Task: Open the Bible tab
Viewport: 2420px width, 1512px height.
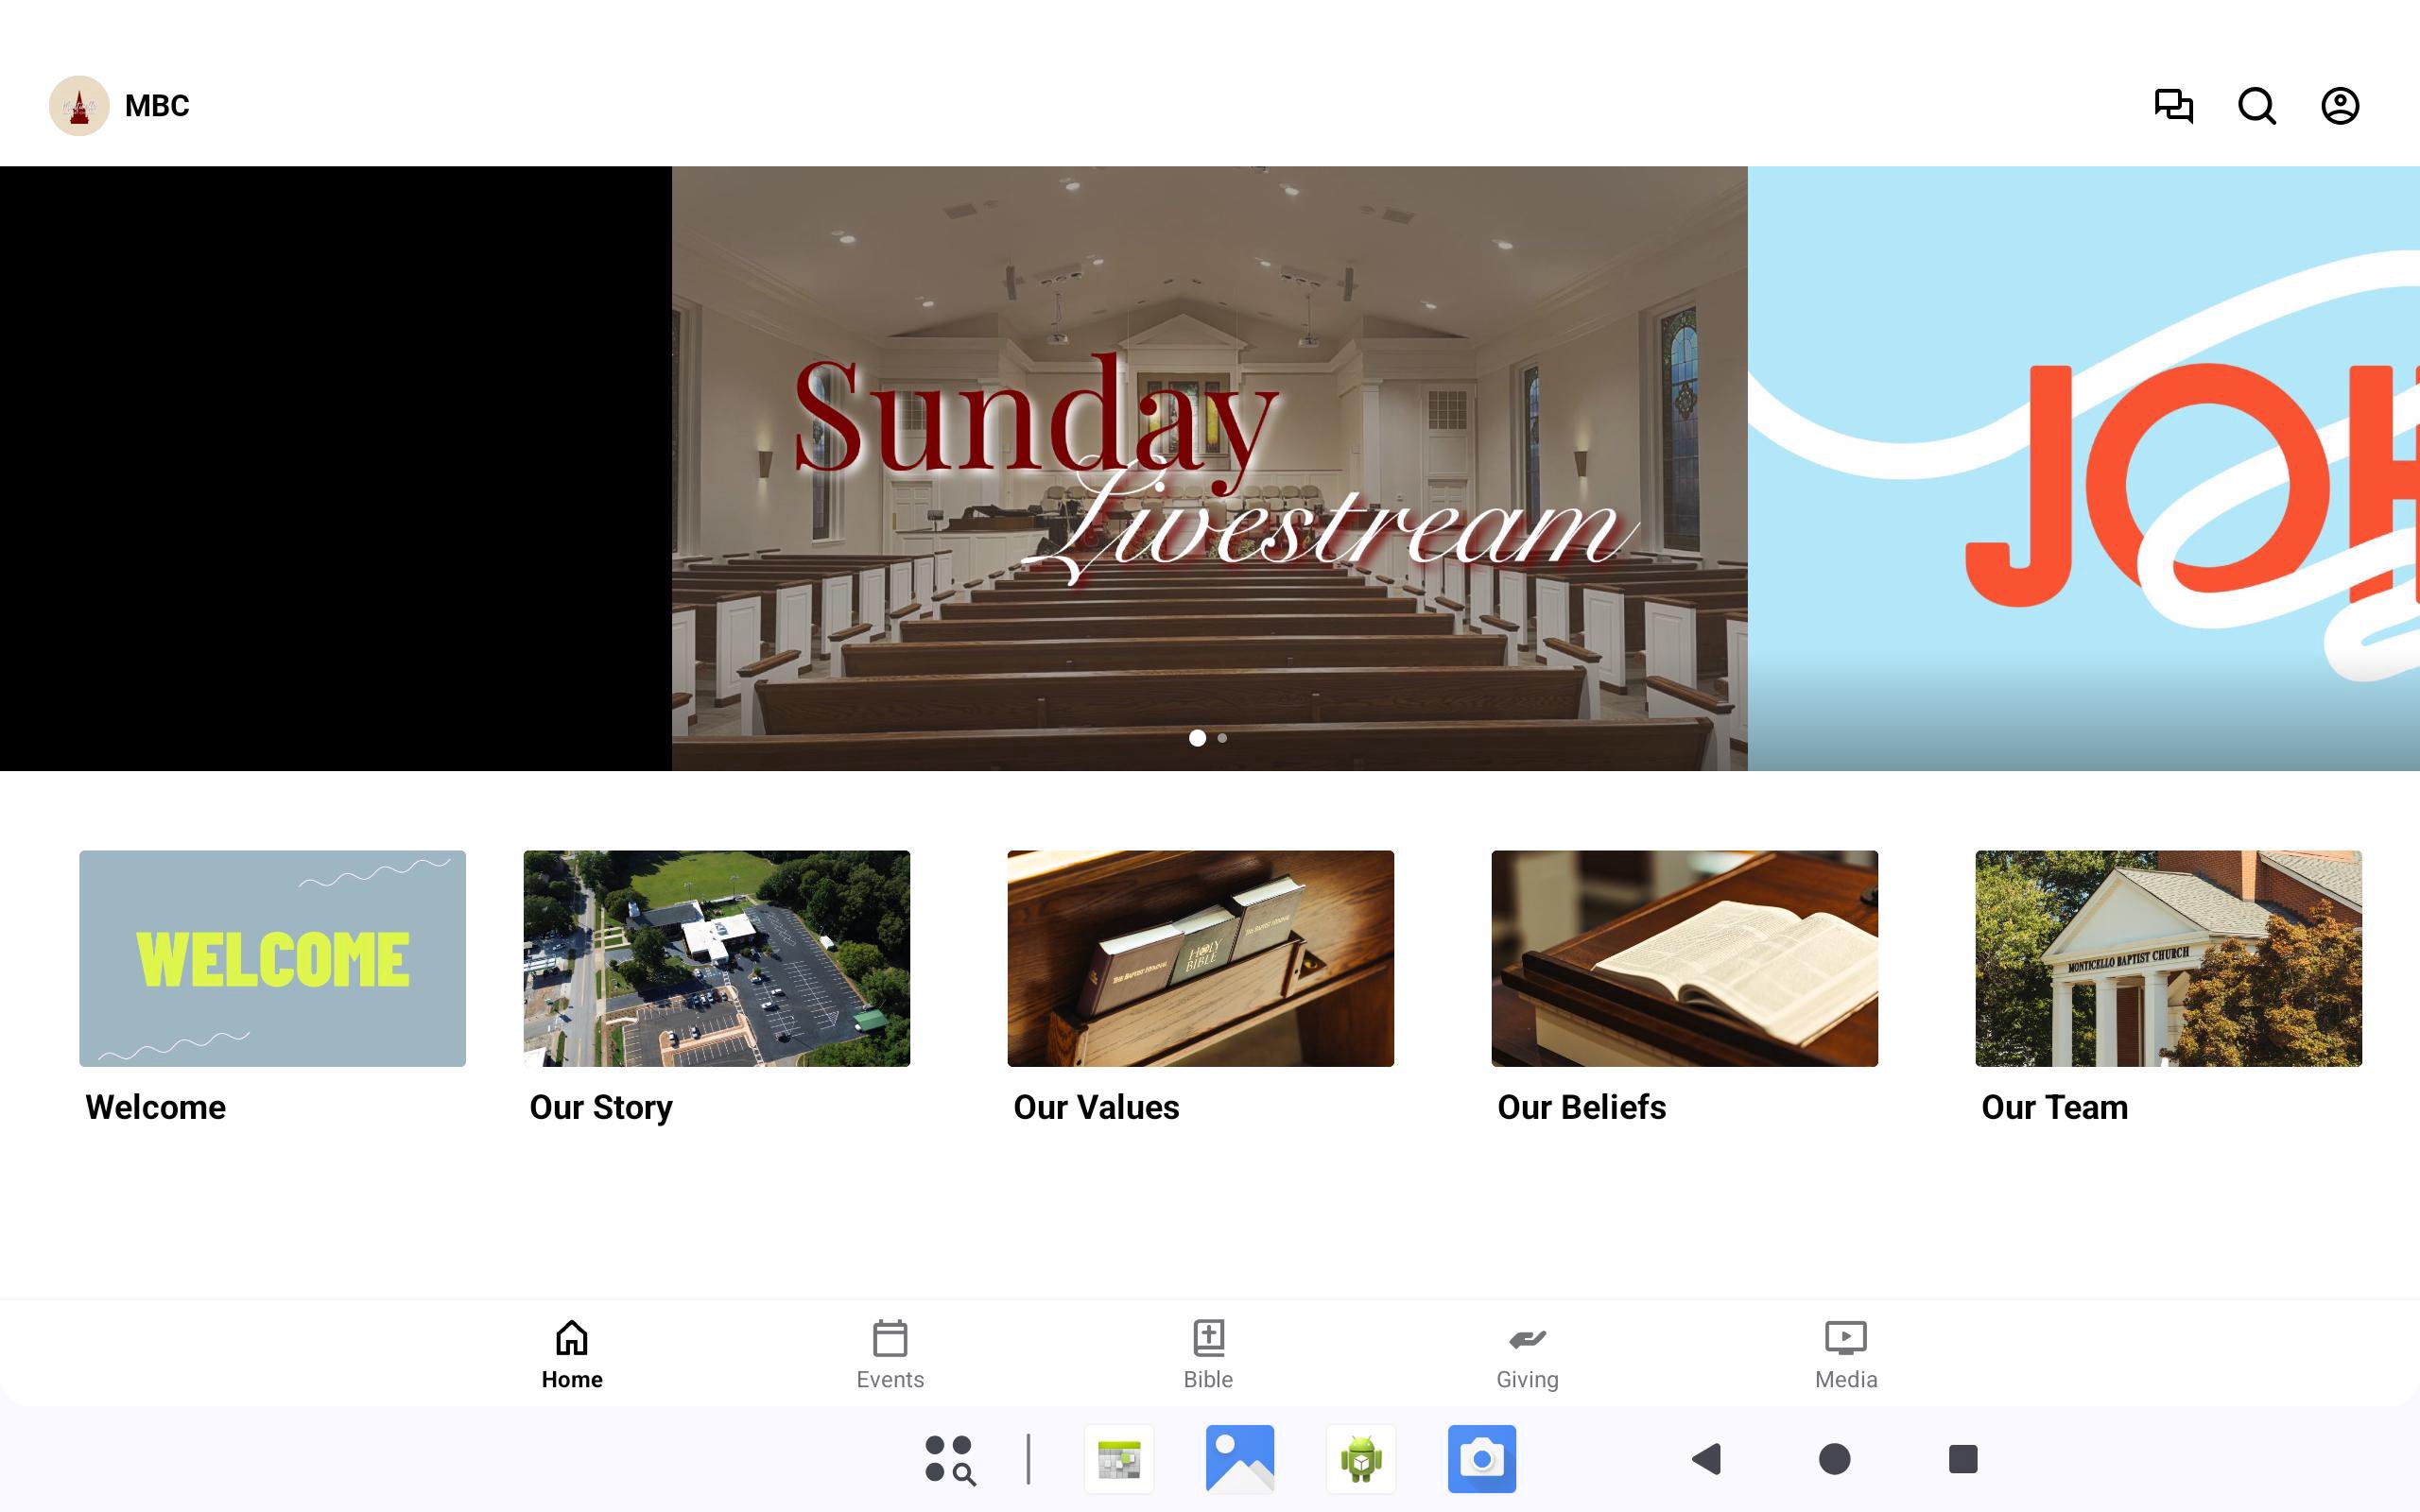Action: coord(1208,1354)
